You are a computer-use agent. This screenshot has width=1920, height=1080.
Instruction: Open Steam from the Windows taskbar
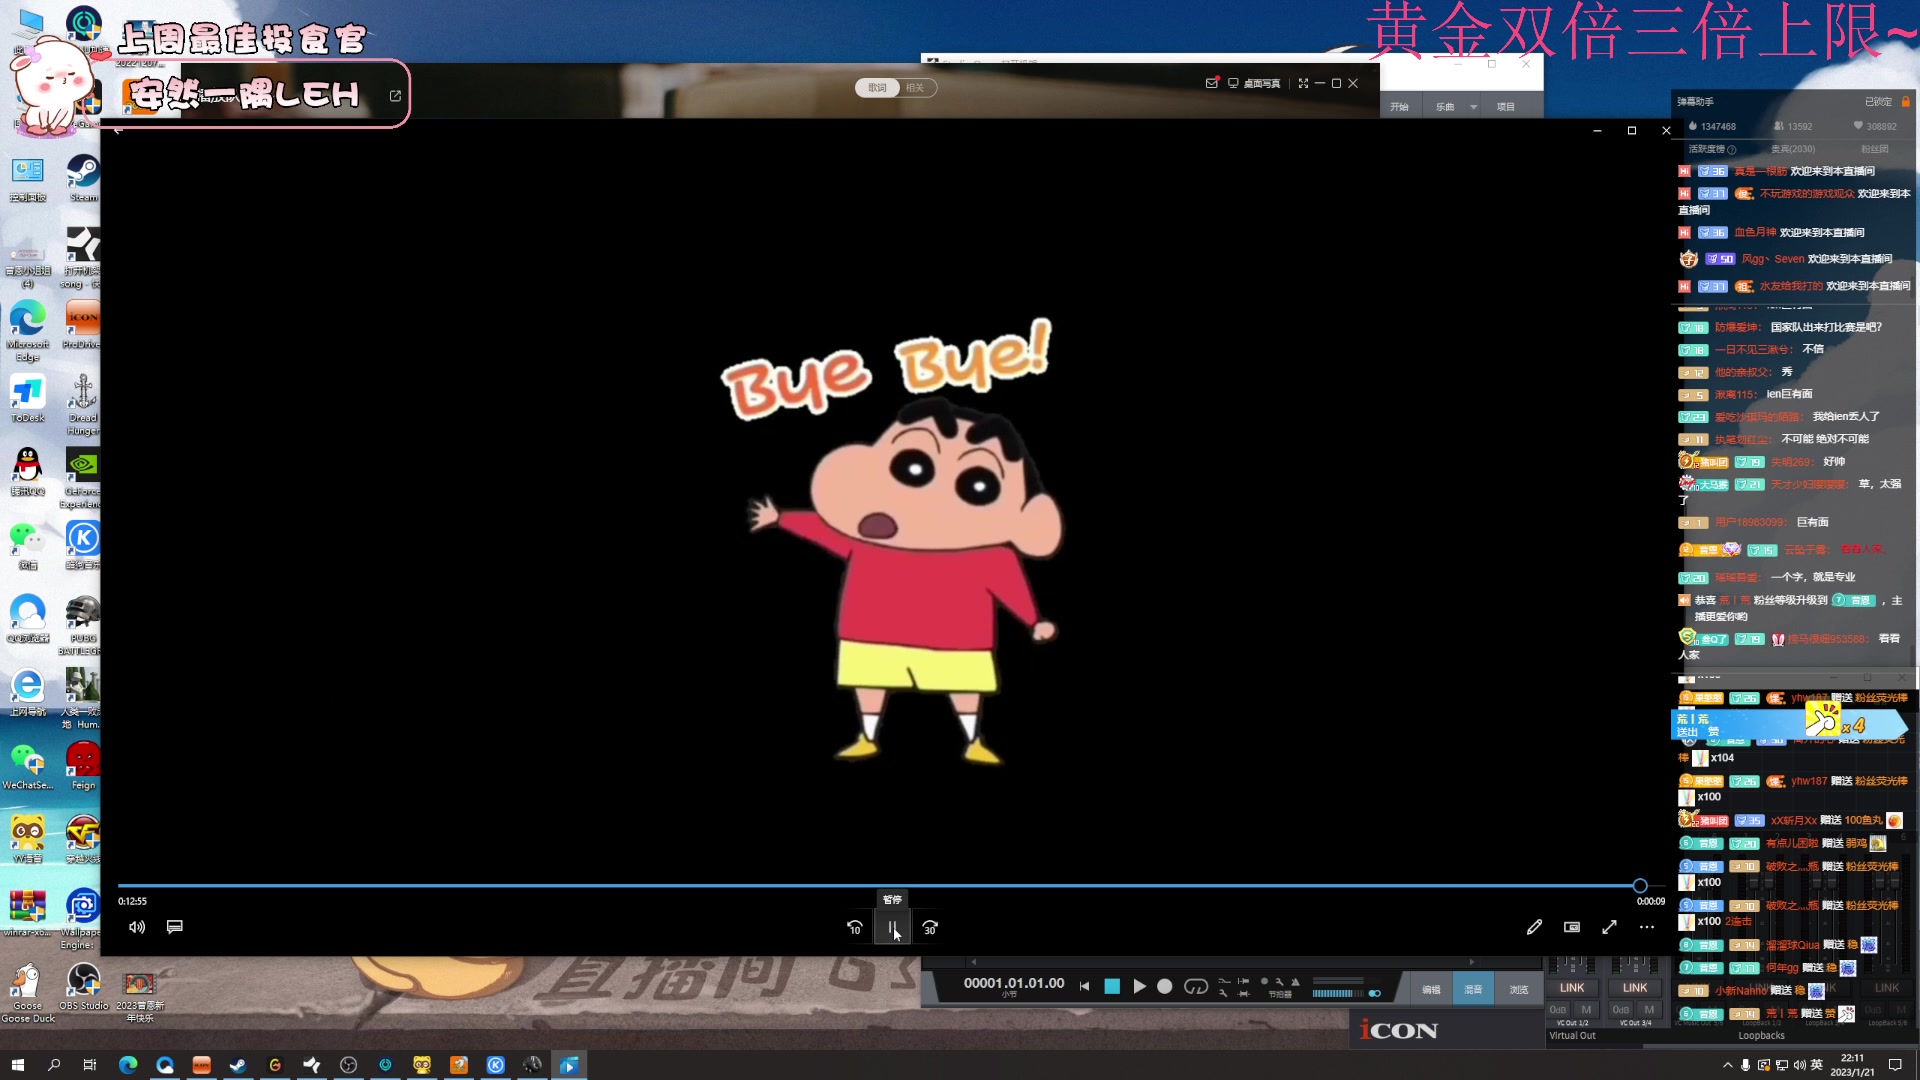point(238,1065)
